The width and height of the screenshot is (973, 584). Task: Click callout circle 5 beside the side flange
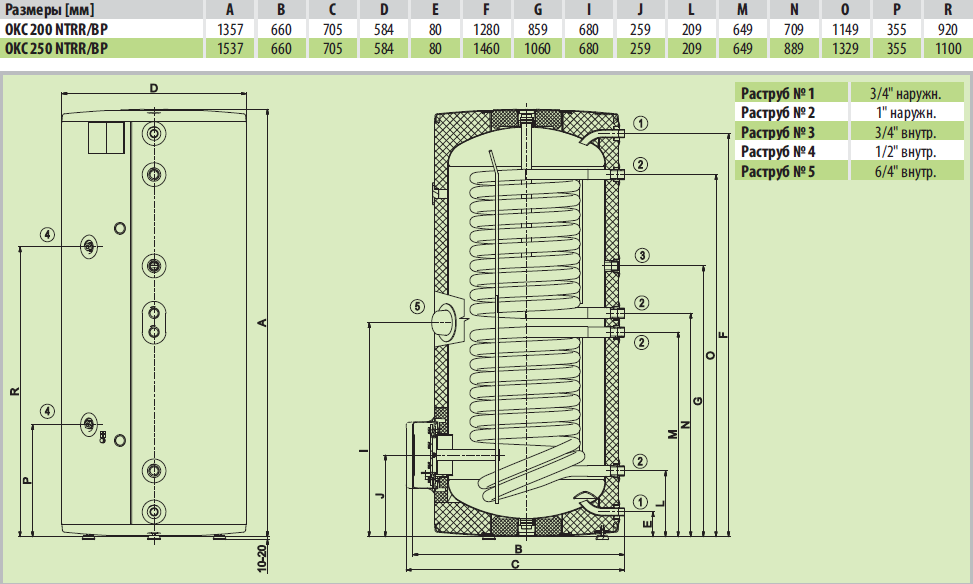click(417, 305)
